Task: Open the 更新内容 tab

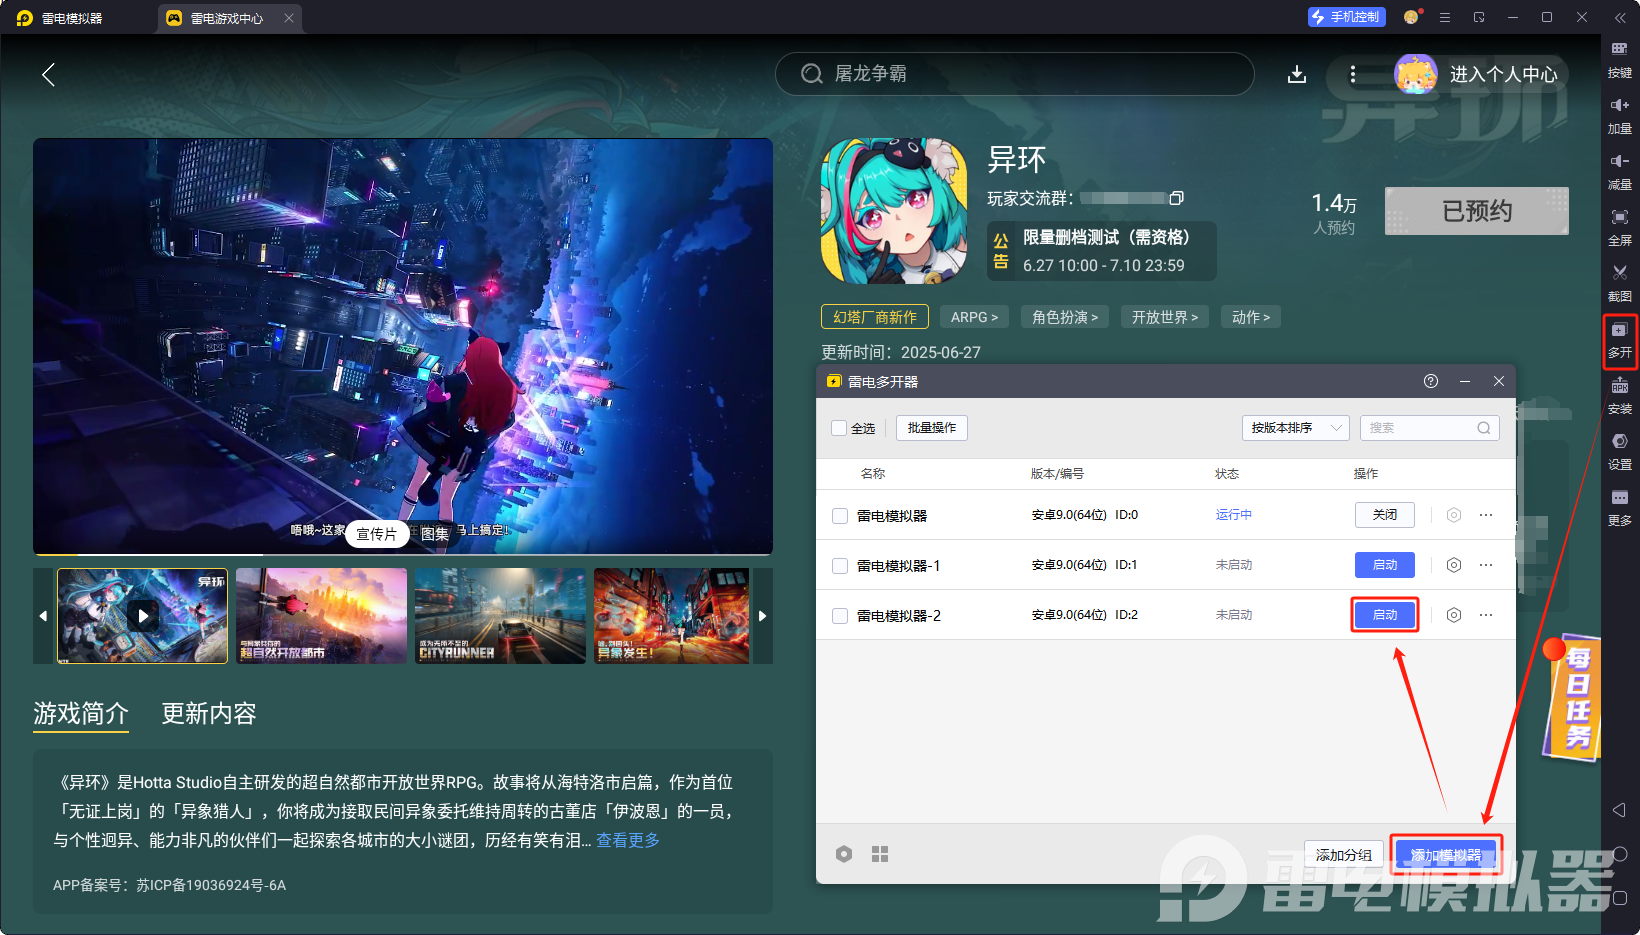Action: click(x=209, y=713)
